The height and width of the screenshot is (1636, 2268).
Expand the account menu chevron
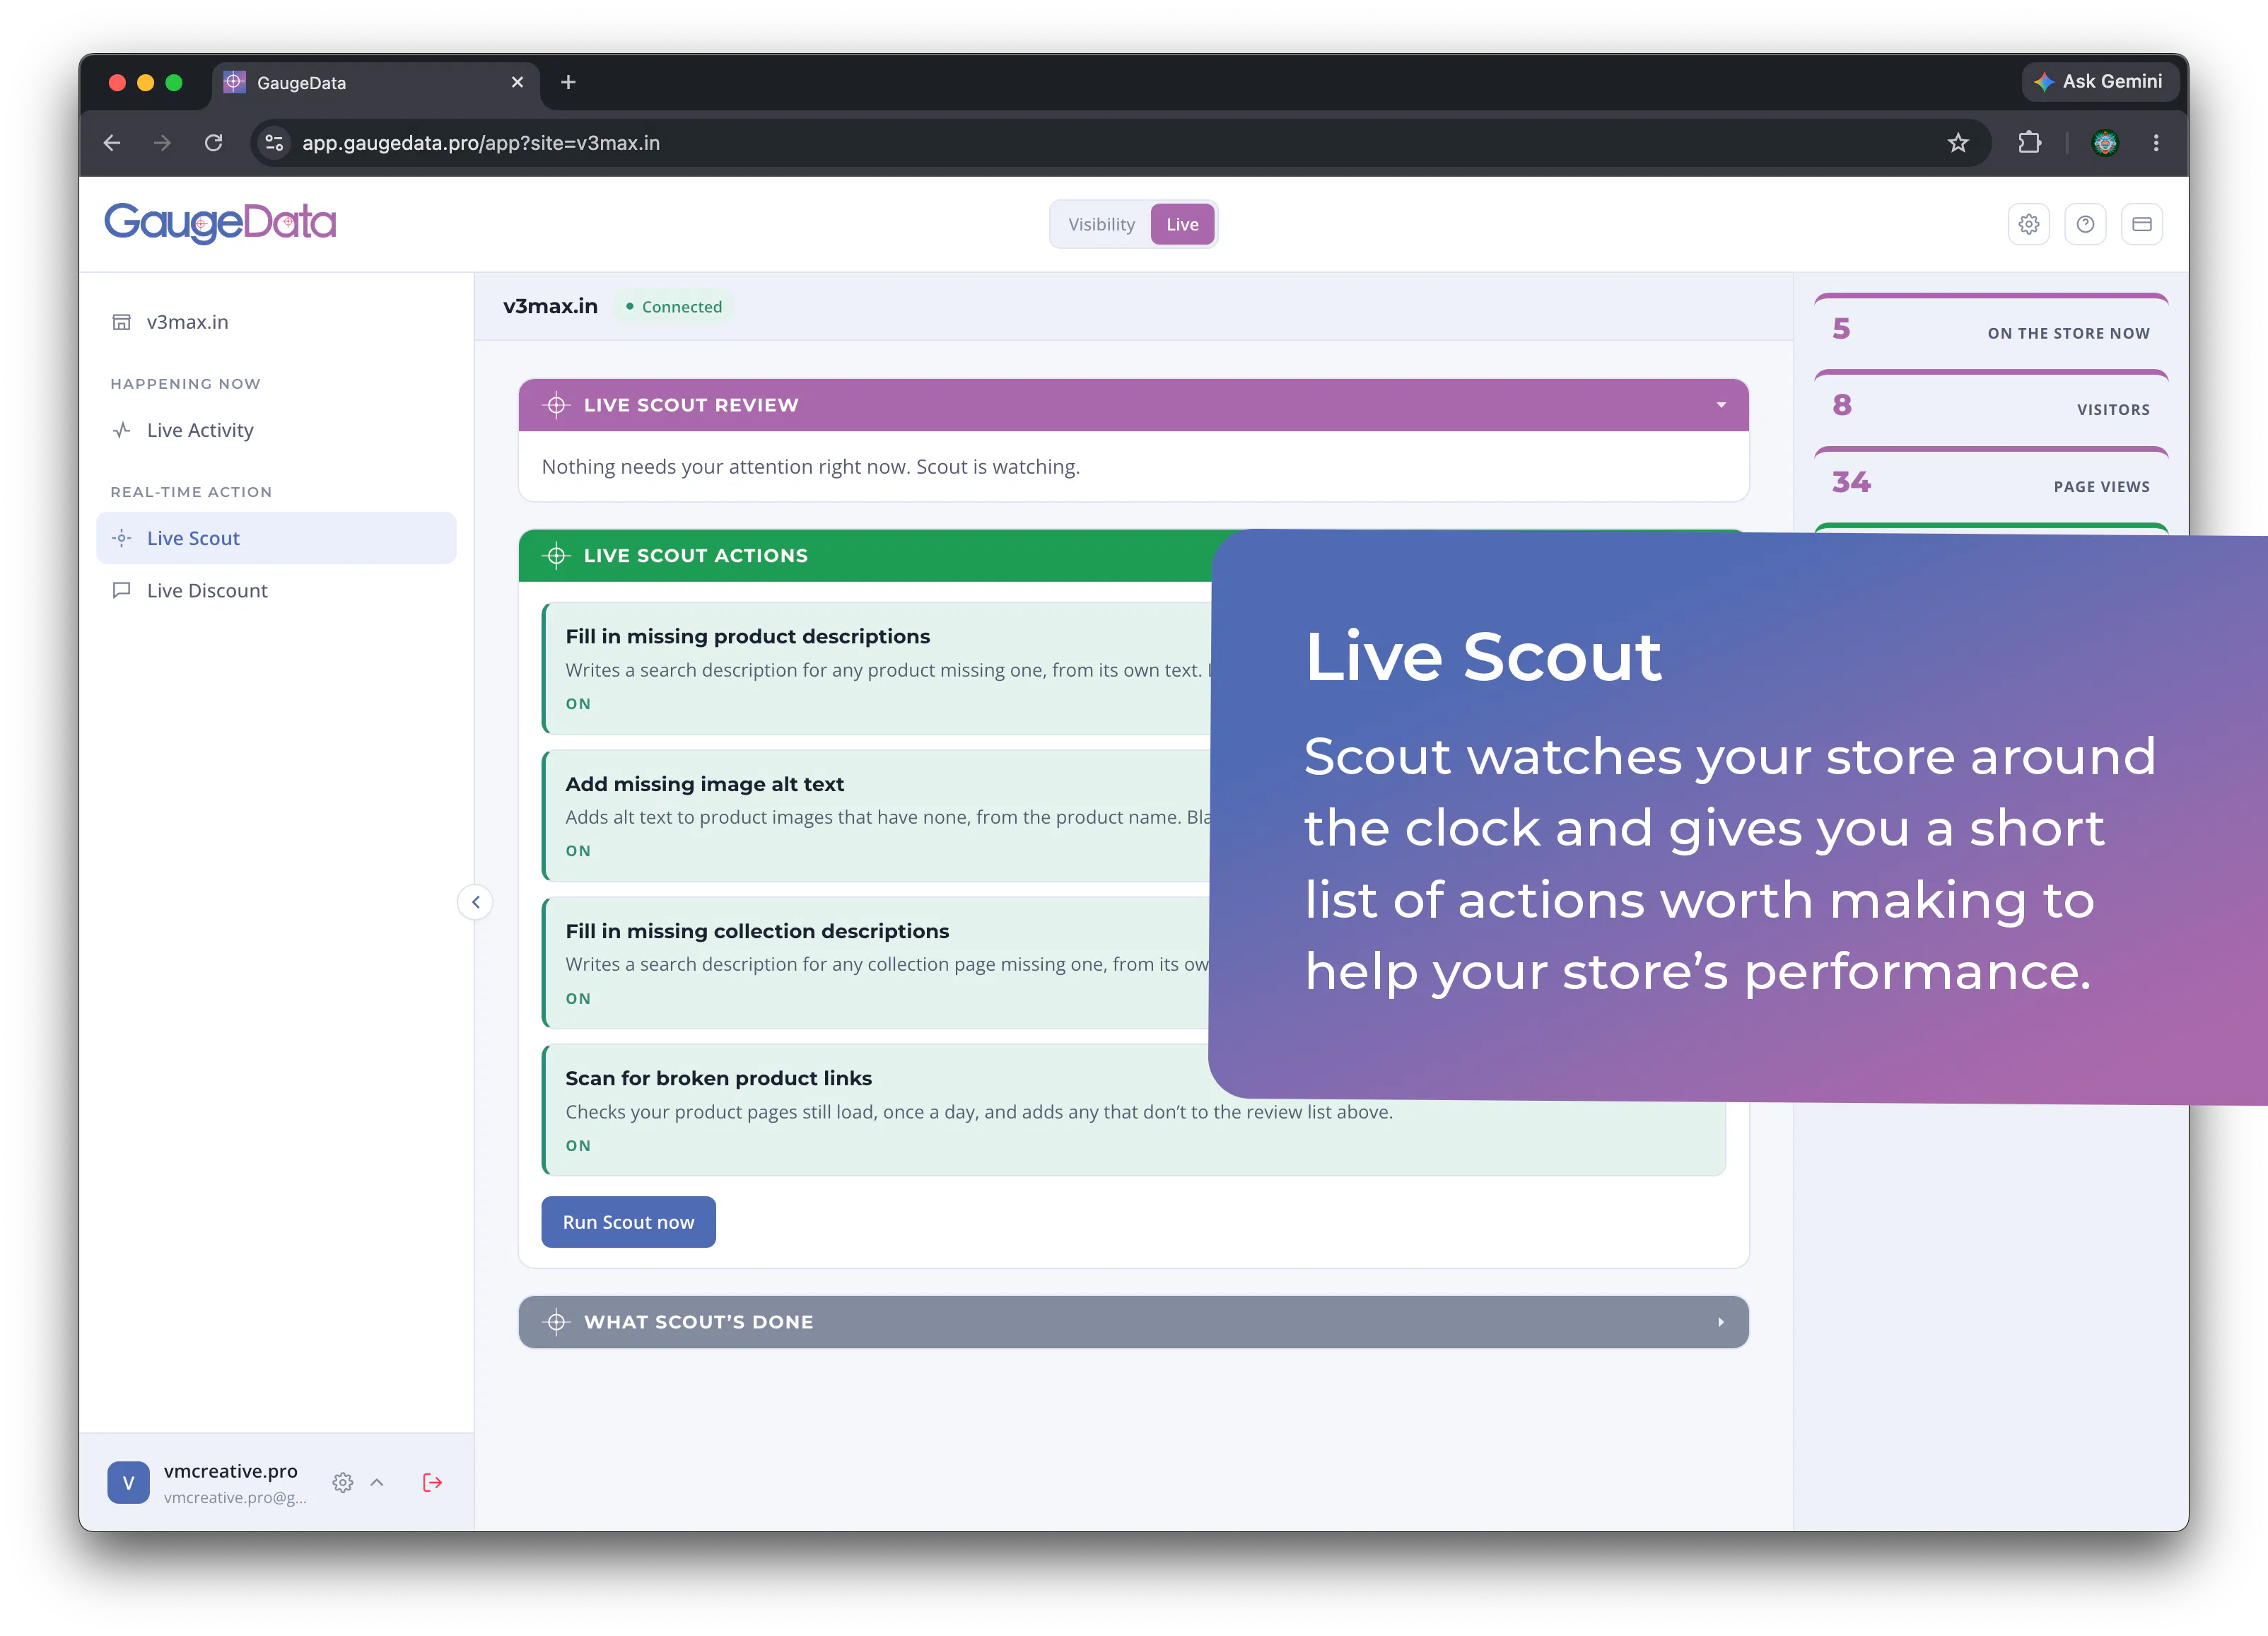point(377,1482)
